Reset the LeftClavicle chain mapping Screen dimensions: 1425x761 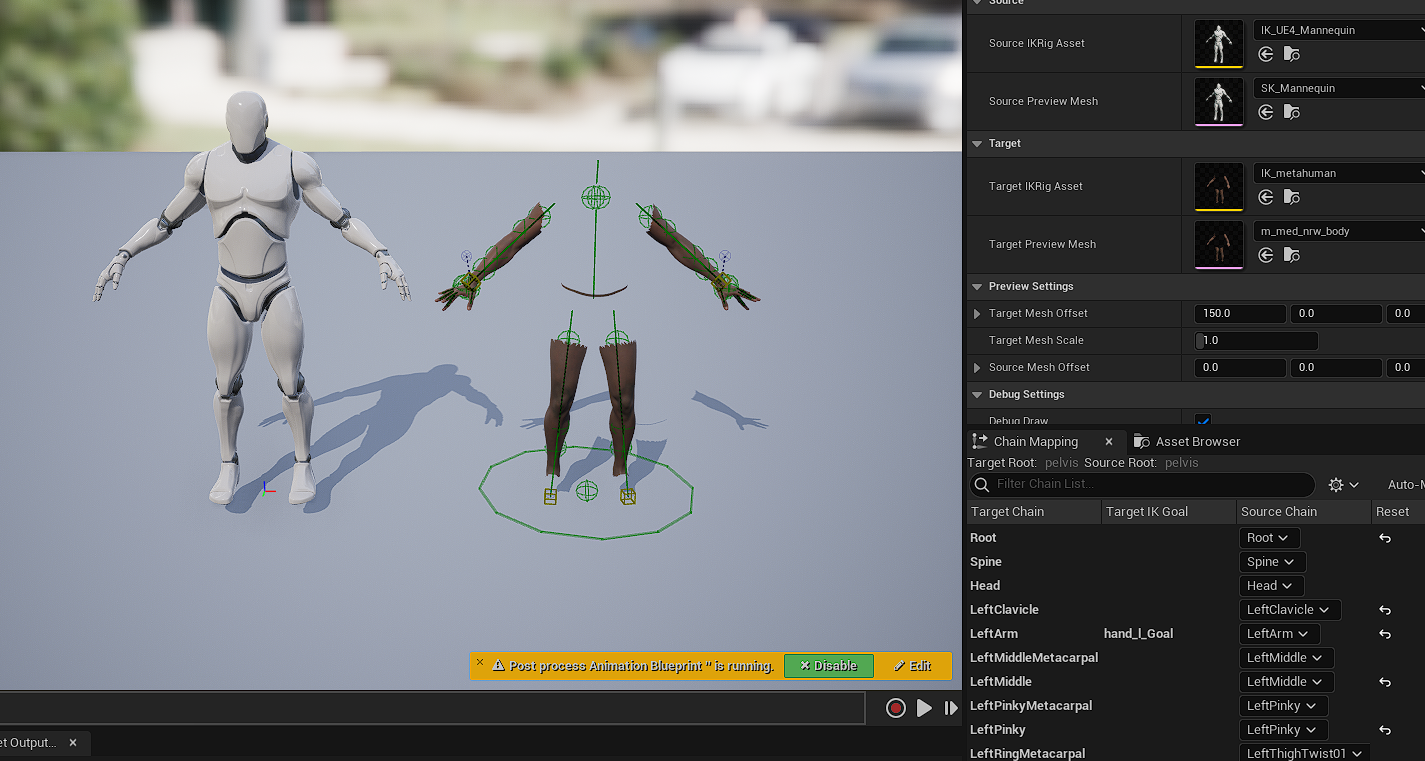(x=1385, y=610)
